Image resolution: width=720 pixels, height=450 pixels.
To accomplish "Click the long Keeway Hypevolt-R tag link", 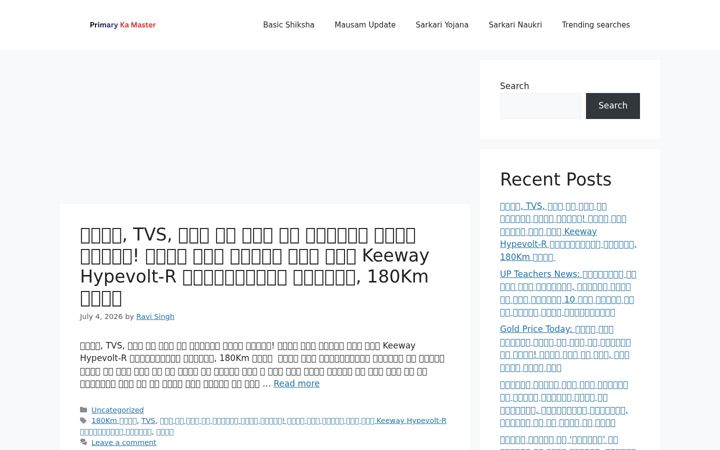I will pyautogui.click(x=263, y=426).
